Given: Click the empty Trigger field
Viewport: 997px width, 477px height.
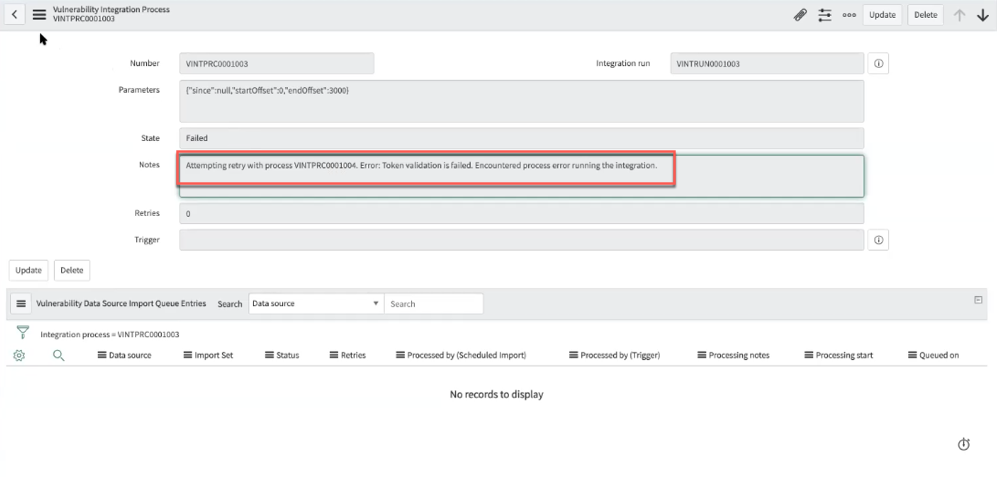Looking at the screenshot, I should tap(521, 240).
